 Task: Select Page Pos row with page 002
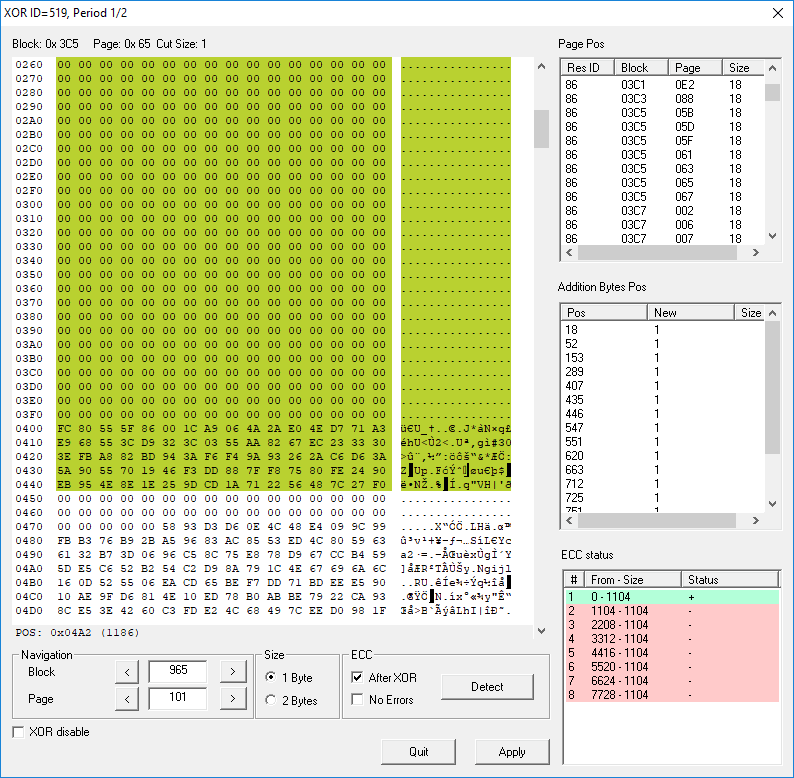[662, 211]
